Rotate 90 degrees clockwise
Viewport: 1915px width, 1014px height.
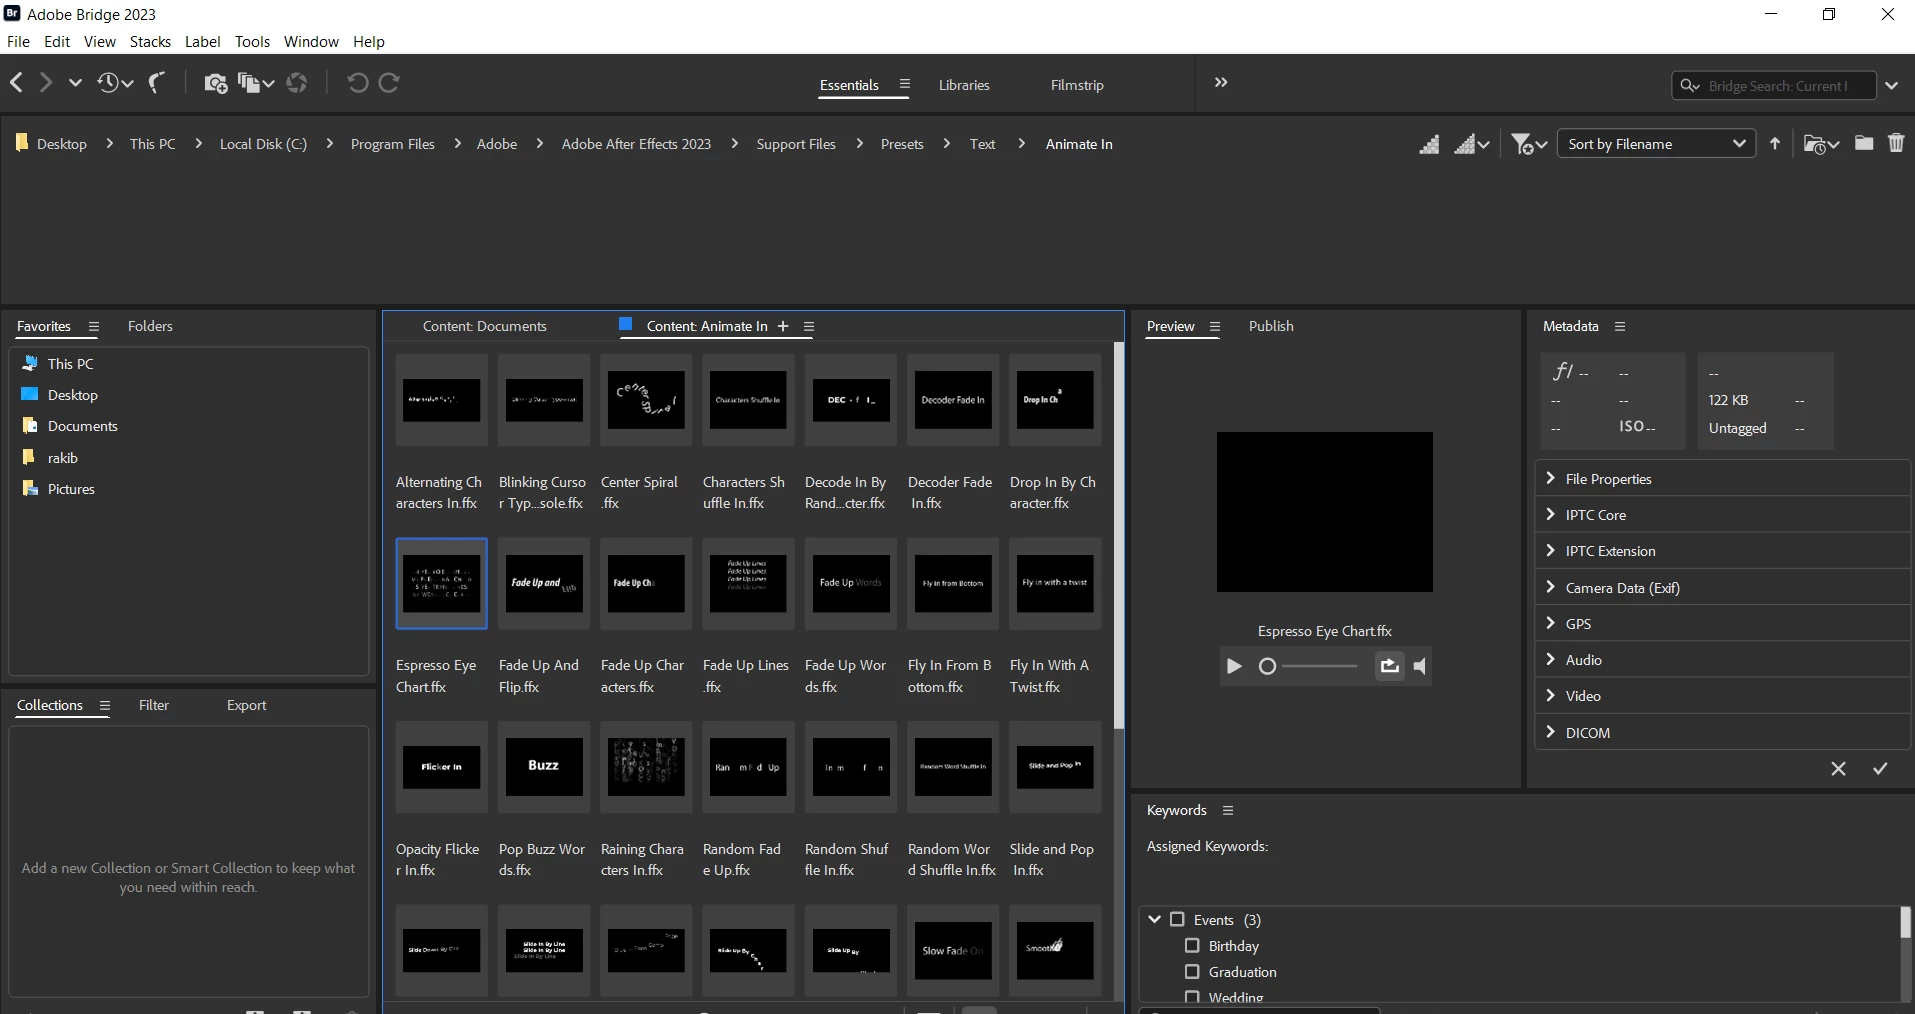(390, 83)
